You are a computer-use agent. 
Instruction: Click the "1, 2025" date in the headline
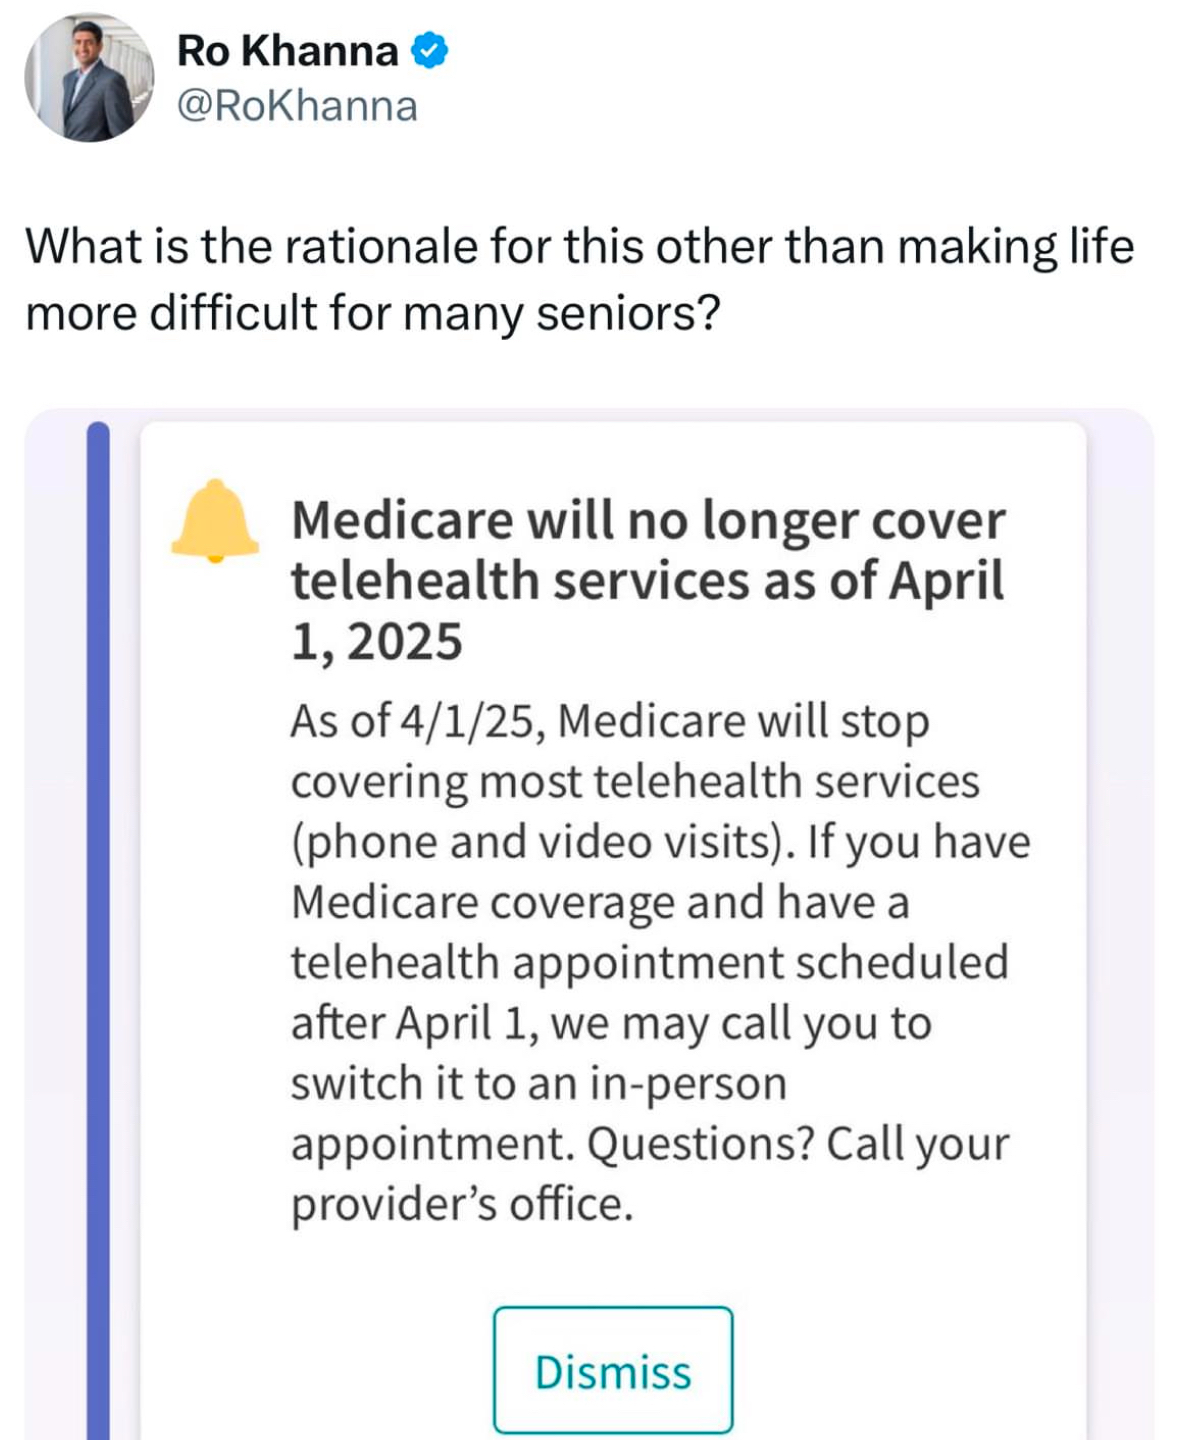(377, 641)
